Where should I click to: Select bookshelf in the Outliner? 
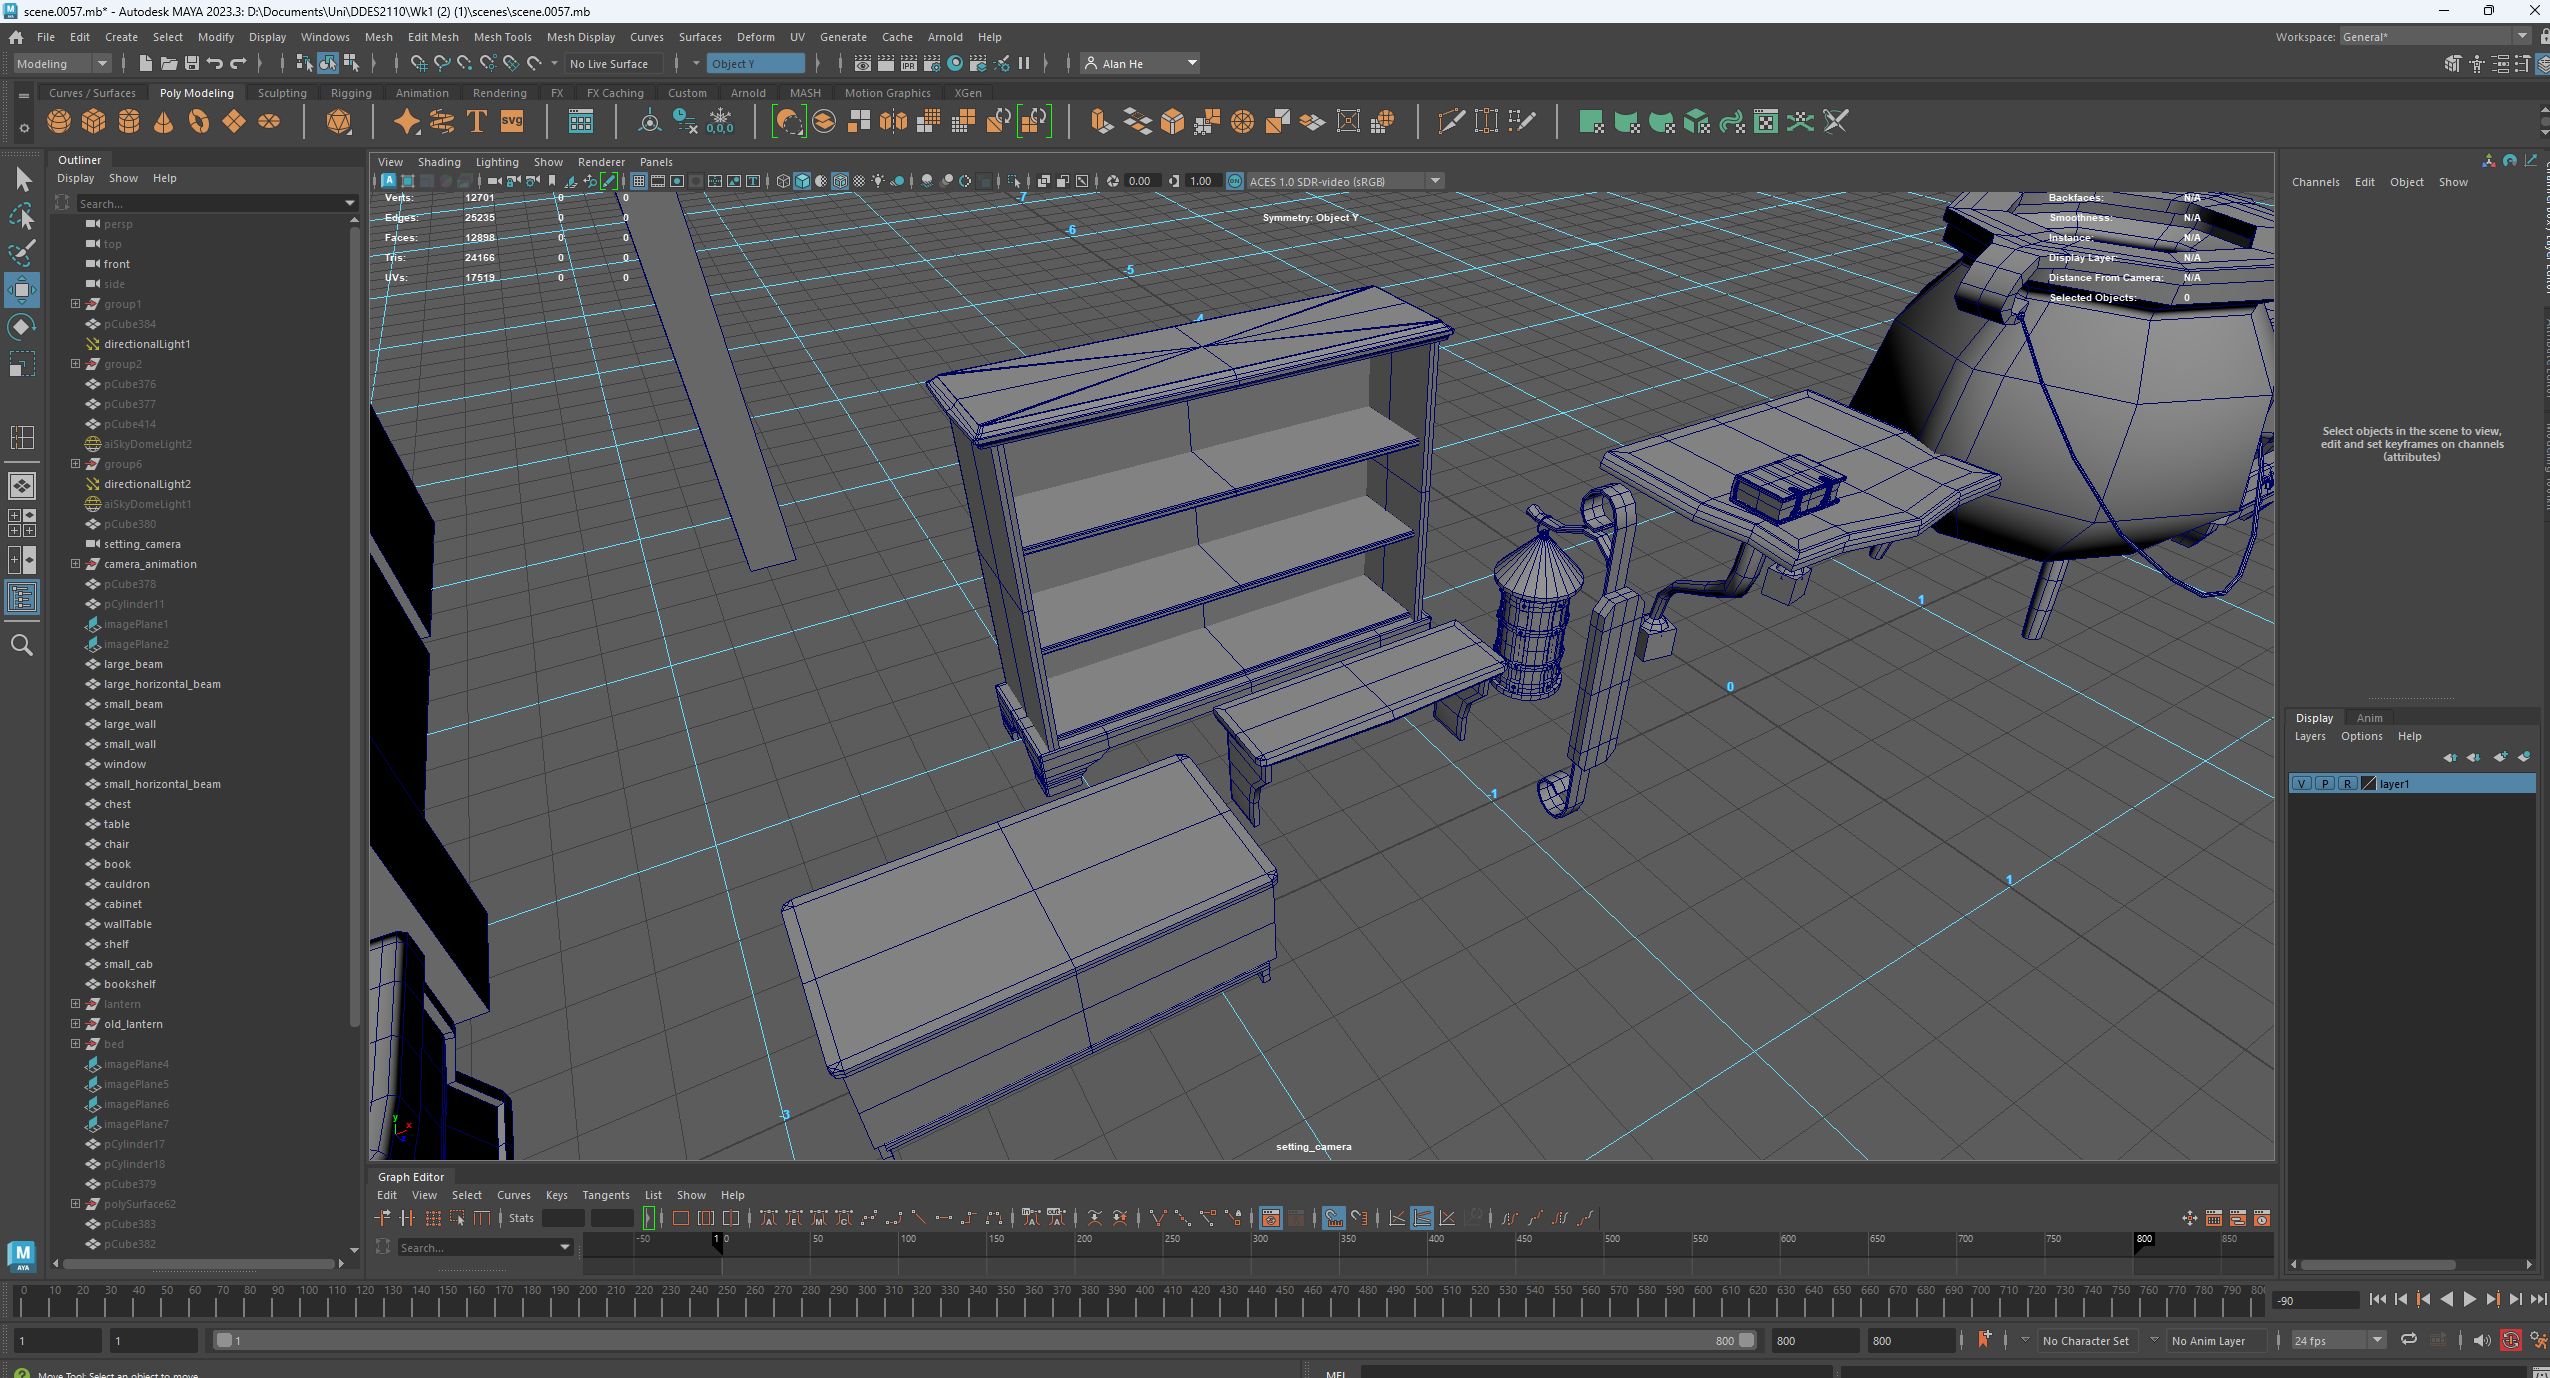click(130, 984)
